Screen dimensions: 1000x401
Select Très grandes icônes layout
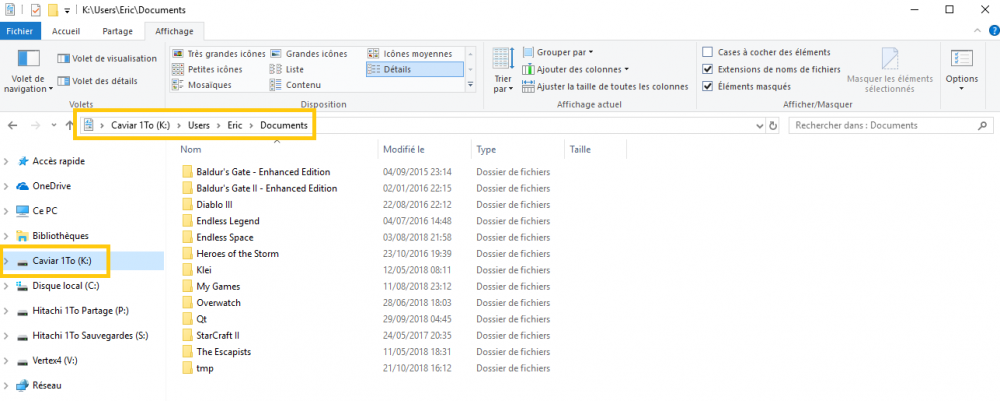point(217,54)
